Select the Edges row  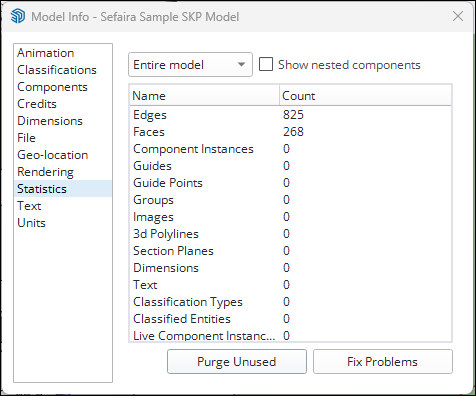290,115
